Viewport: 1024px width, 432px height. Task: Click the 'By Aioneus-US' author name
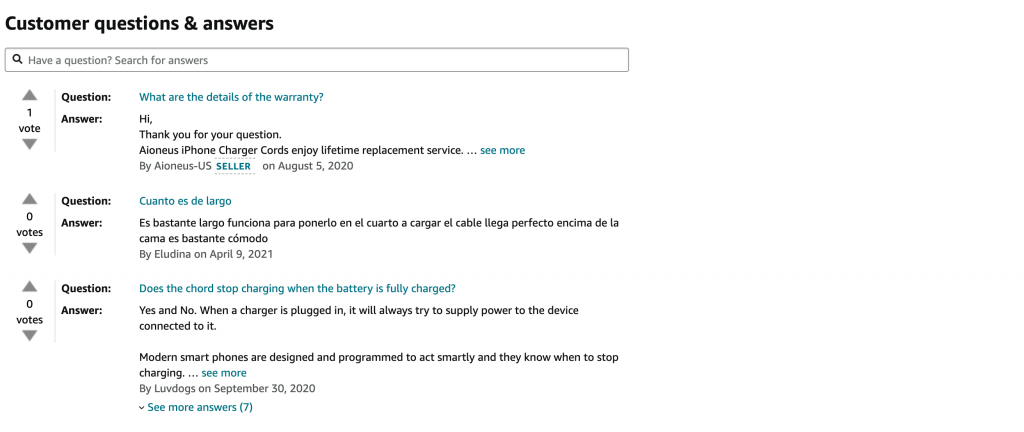click(175, 166)
